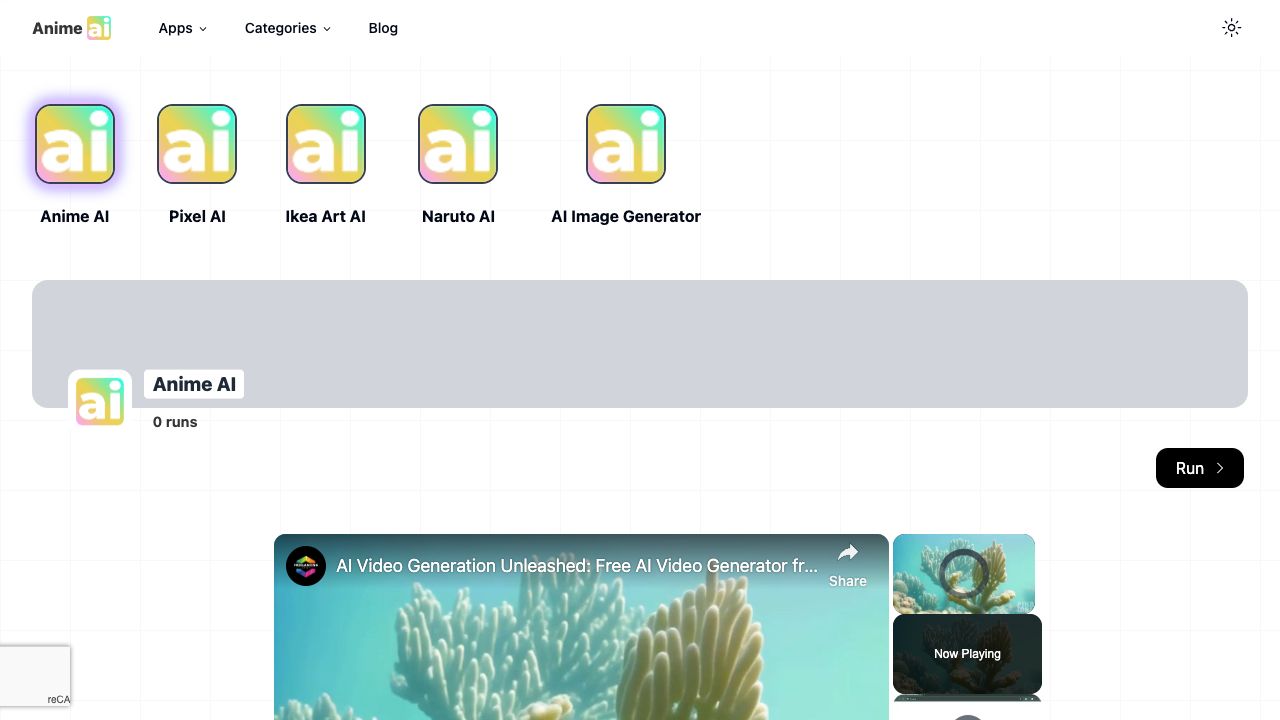Open the Anime AI app icon
The width and height of the screenshot is (1280, 720).
75,144
